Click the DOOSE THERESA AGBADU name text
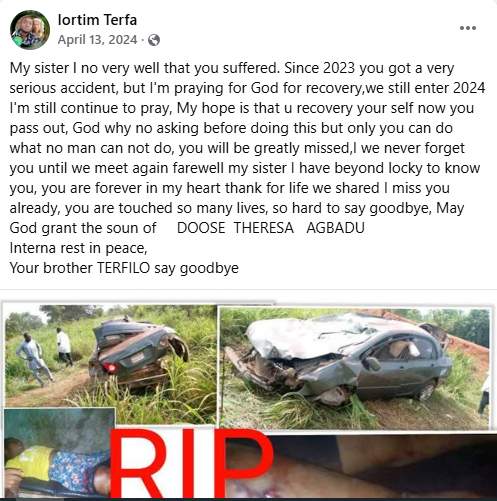497x501 pixels. pyautogui.click(x=271, y=228)
